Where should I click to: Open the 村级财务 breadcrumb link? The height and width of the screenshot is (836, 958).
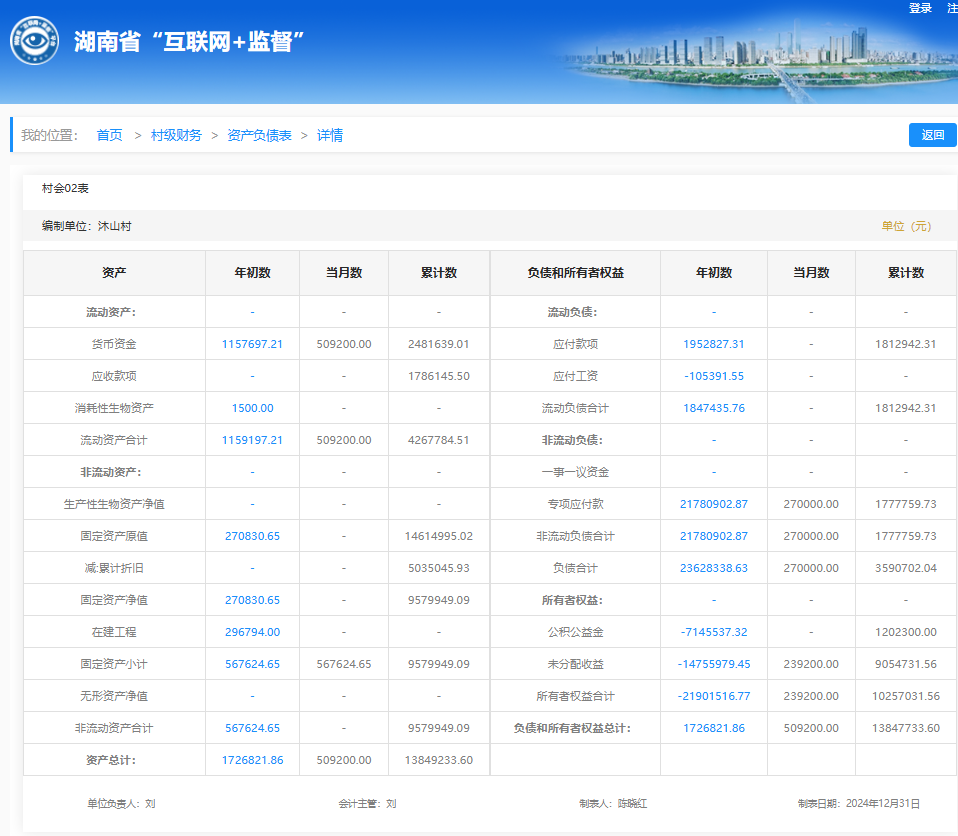pos(176,135)
